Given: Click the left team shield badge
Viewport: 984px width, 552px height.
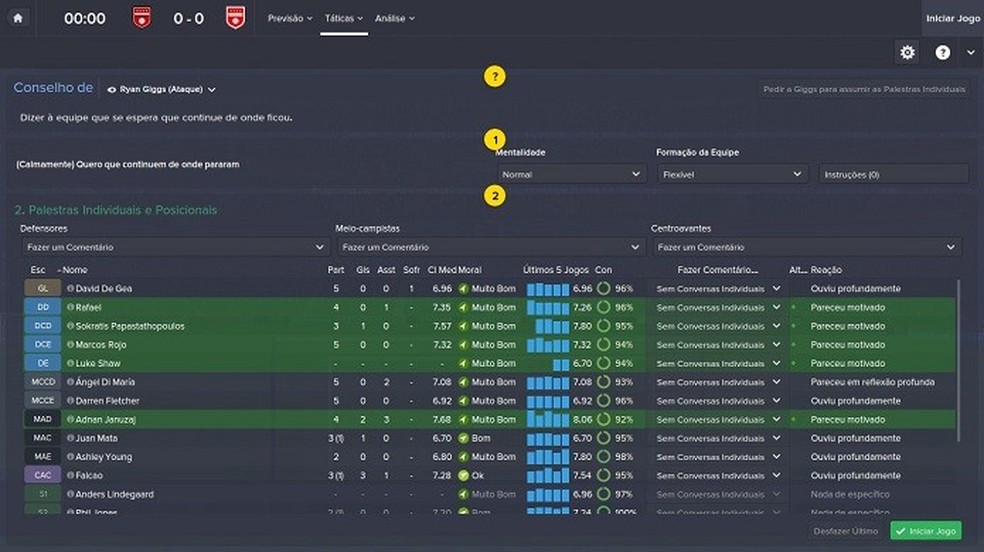Looking at the screenshot, I should click(141, 18).
